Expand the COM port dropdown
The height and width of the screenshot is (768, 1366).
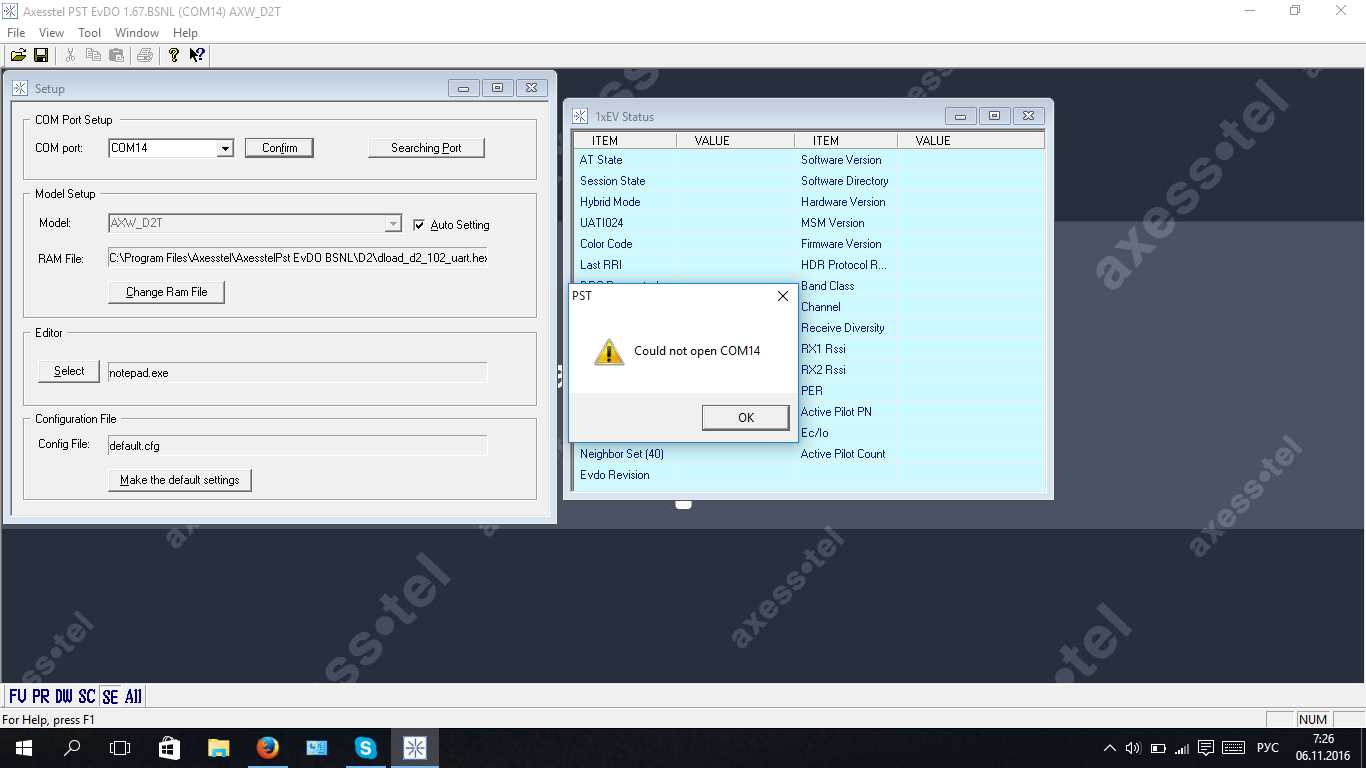[225, 148]
